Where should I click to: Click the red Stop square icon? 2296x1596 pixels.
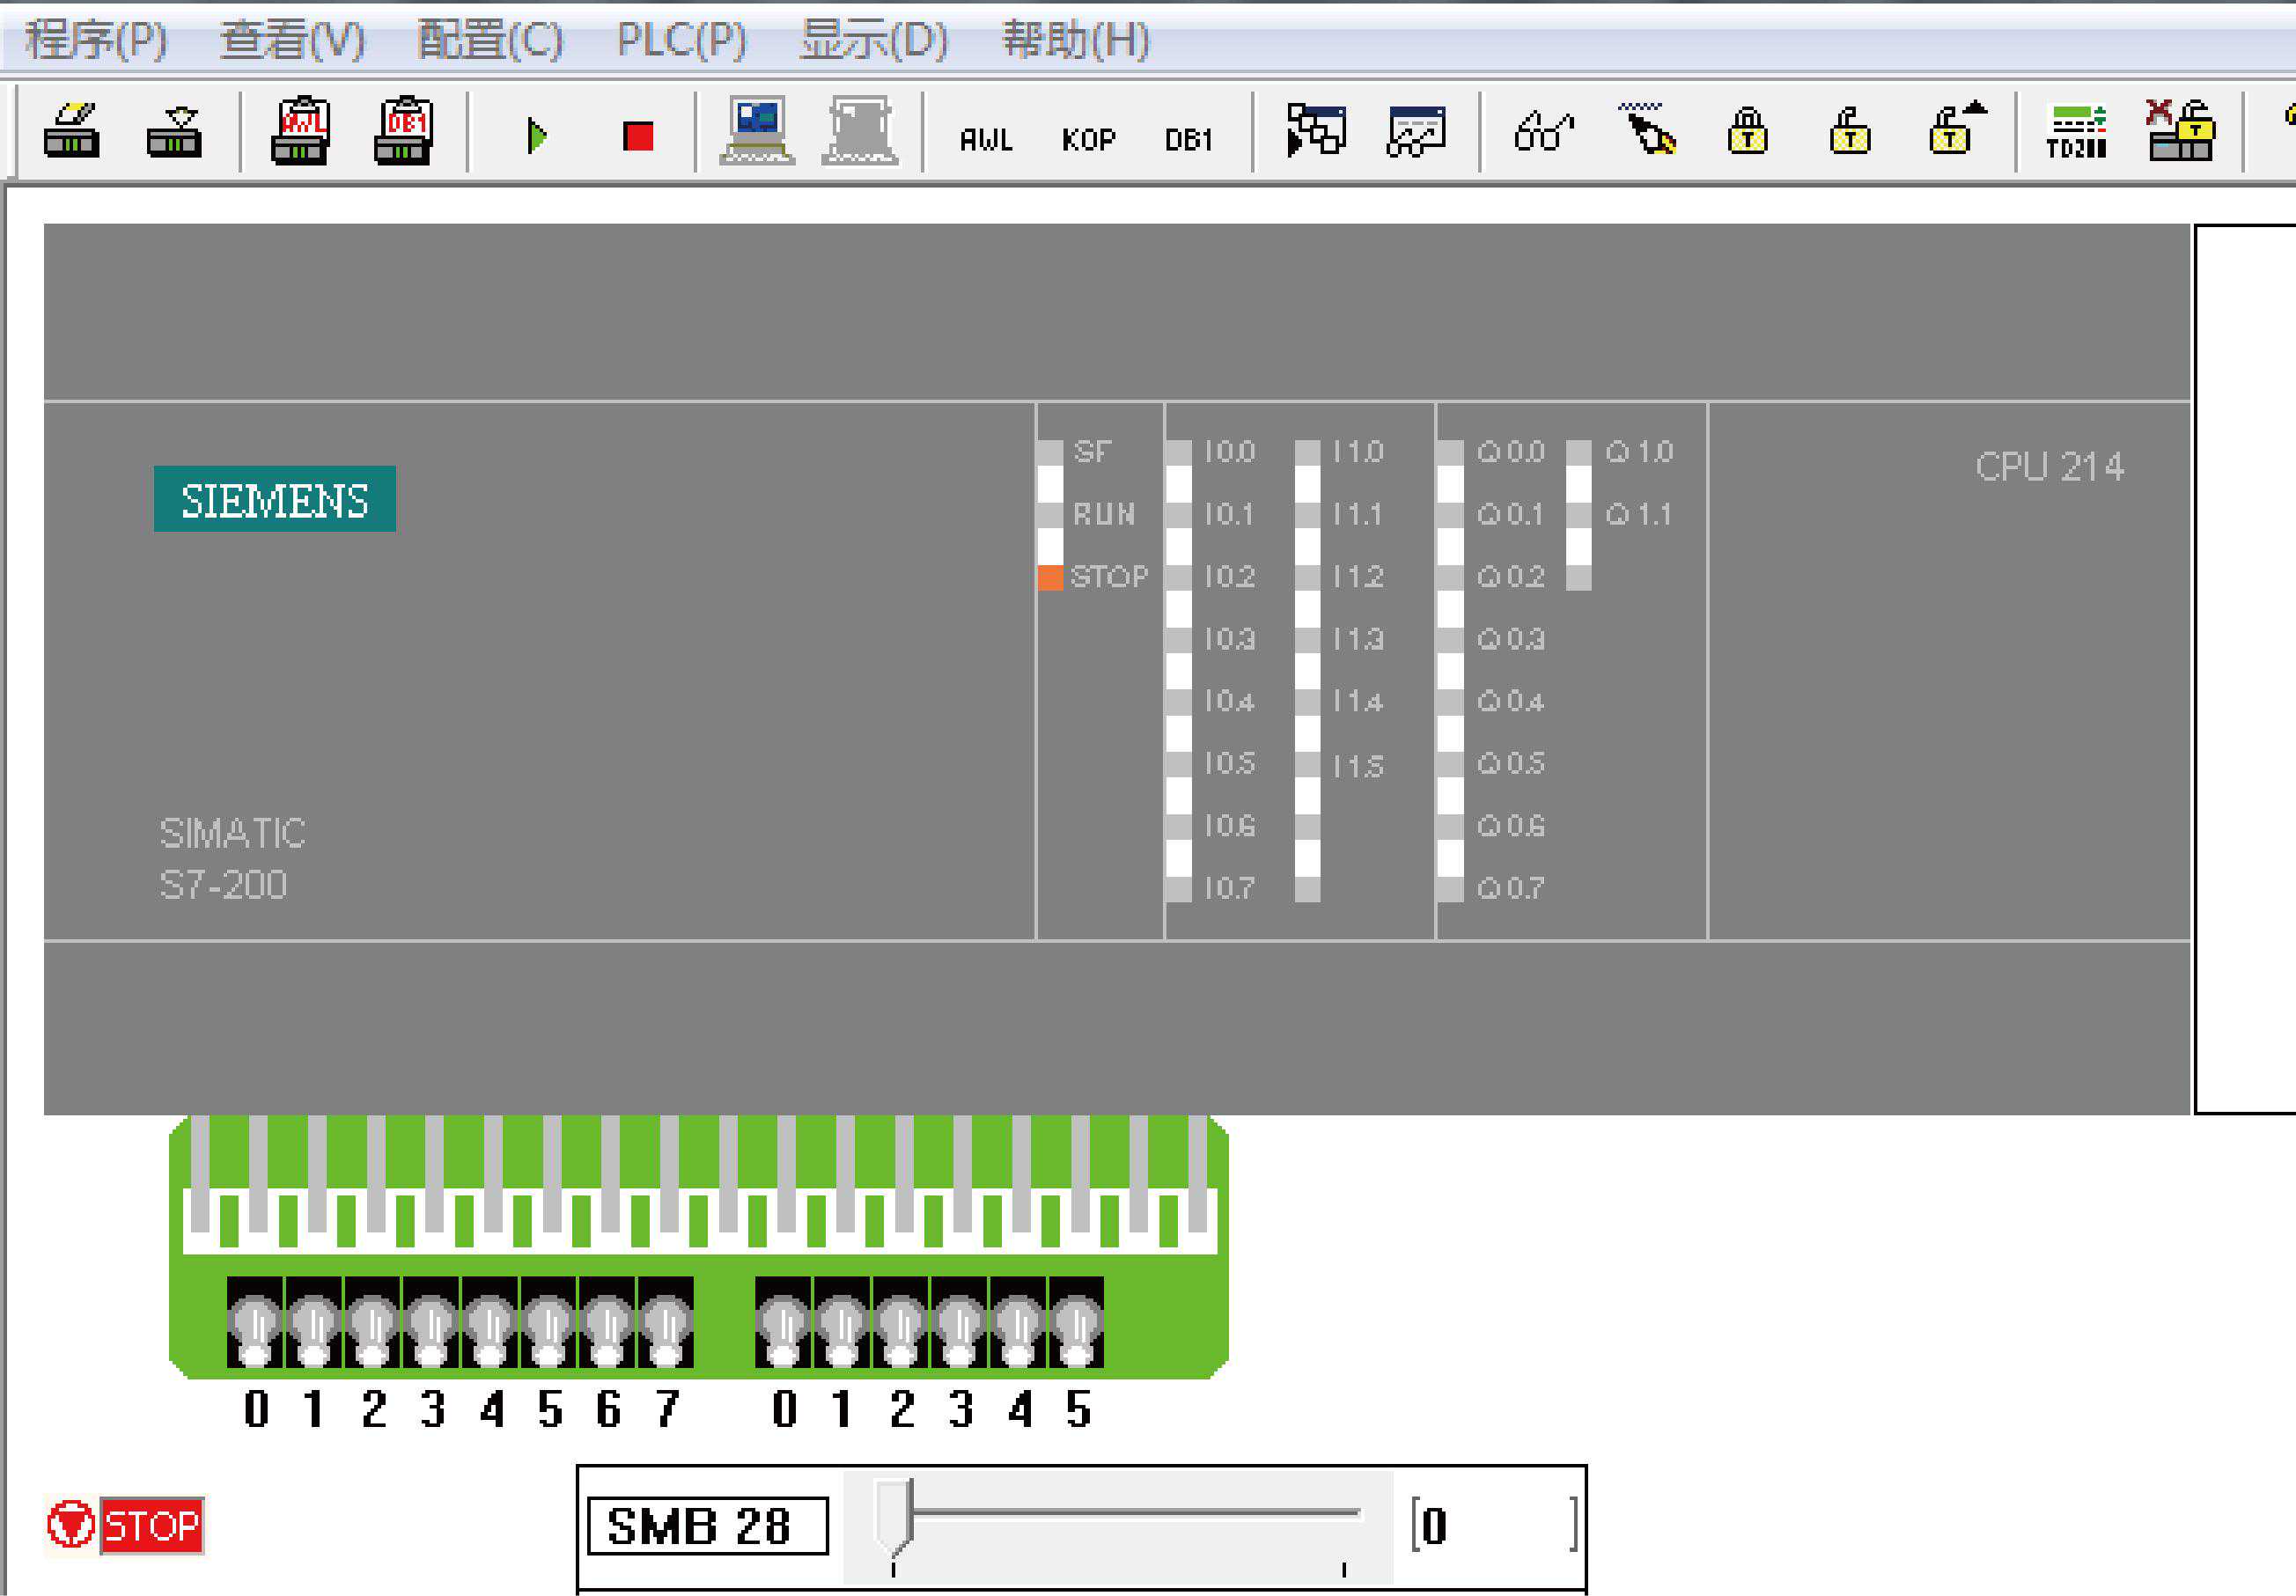(638, 135)
